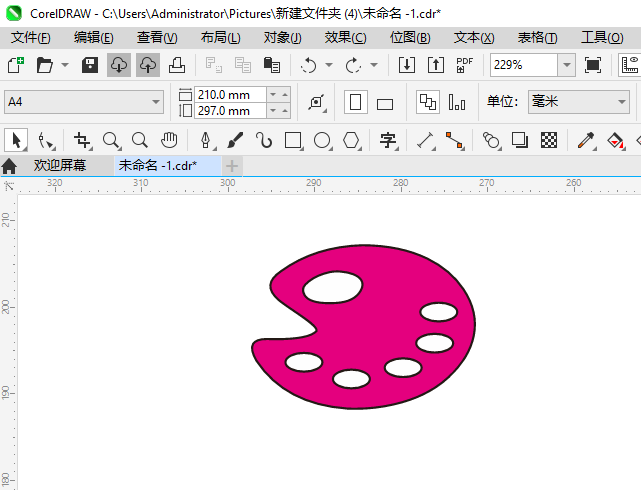
Task: Click the Paste clipboard icon
Action: tap(272, 65)
